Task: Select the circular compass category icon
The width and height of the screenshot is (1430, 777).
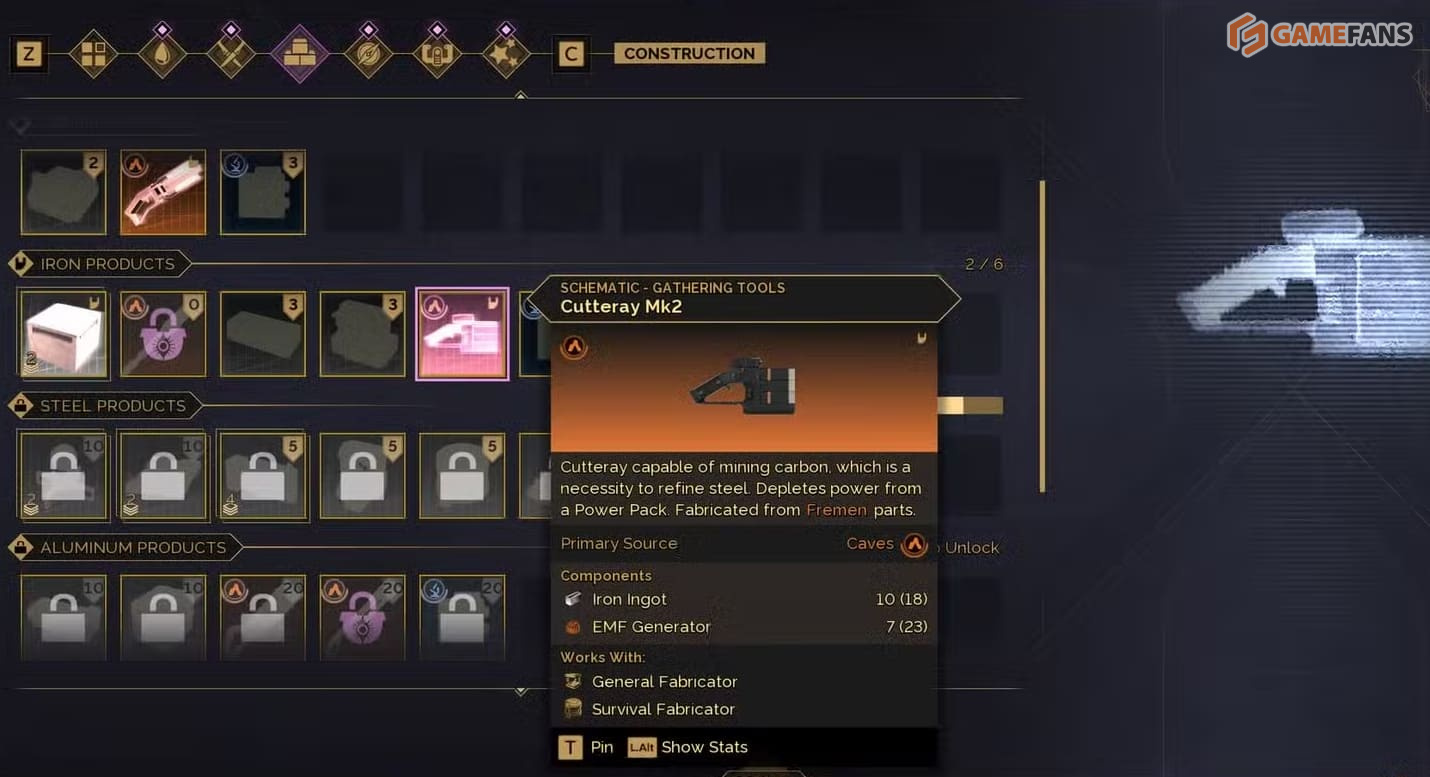Action: coord(368,53)
